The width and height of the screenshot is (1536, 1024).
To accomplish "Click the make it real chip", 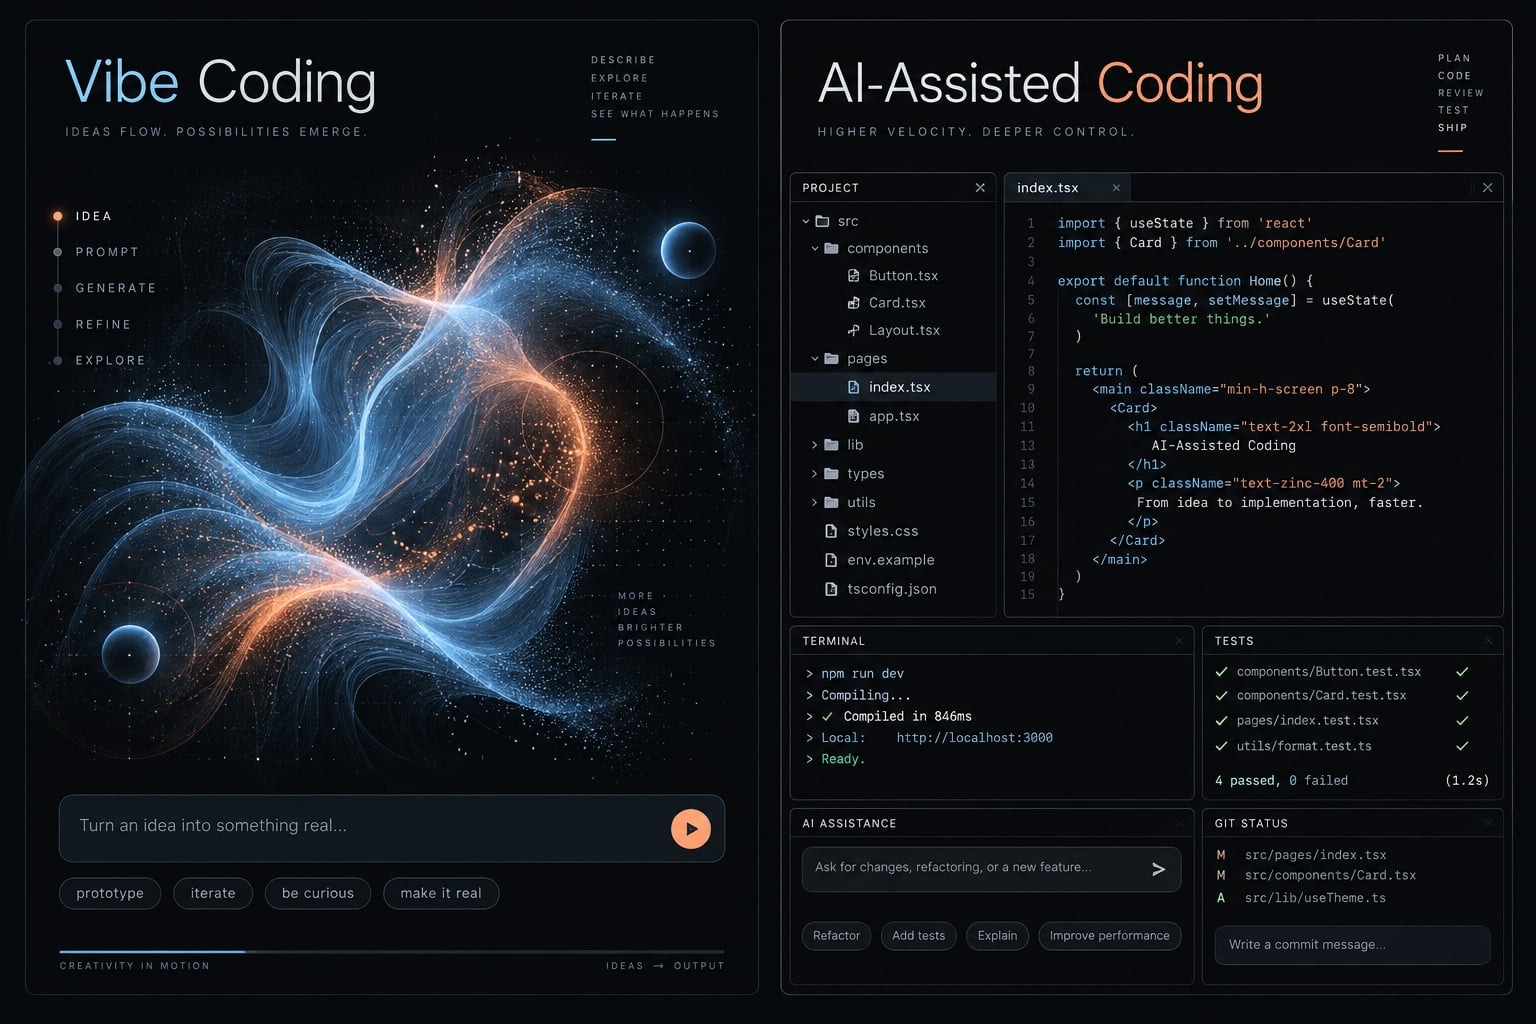I will coord(441,893).
